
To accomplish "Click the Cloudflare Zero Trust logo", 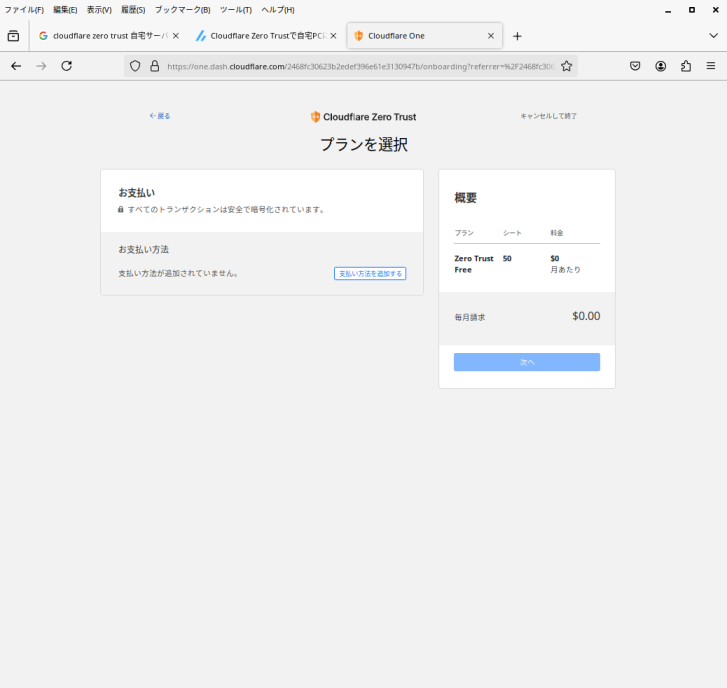I will pyautogui.click(x=363, y=117).
